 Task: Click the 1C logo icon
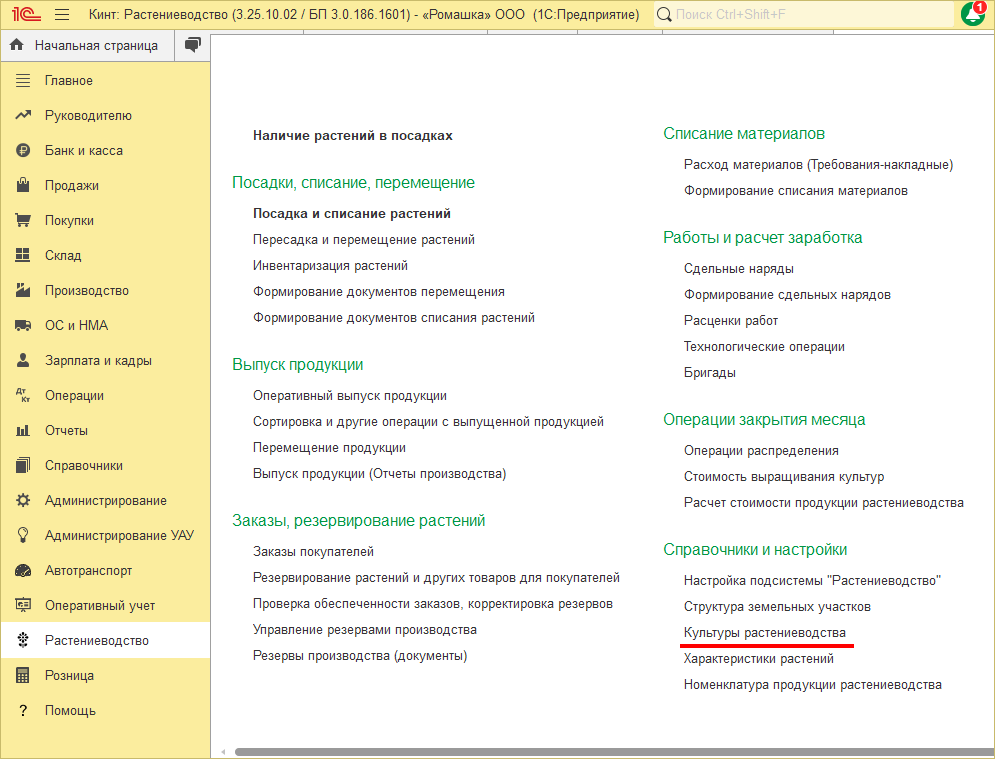click(x=25, y=15)
